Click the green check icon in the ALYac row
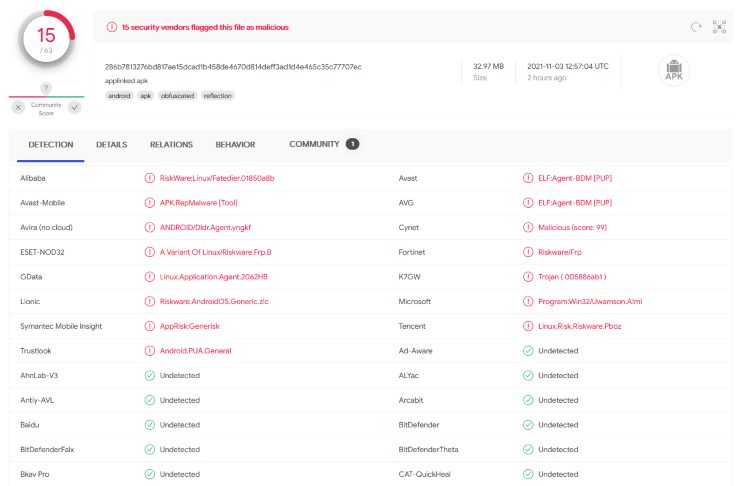Screen dimensions: 750x486 click(528, 376)
